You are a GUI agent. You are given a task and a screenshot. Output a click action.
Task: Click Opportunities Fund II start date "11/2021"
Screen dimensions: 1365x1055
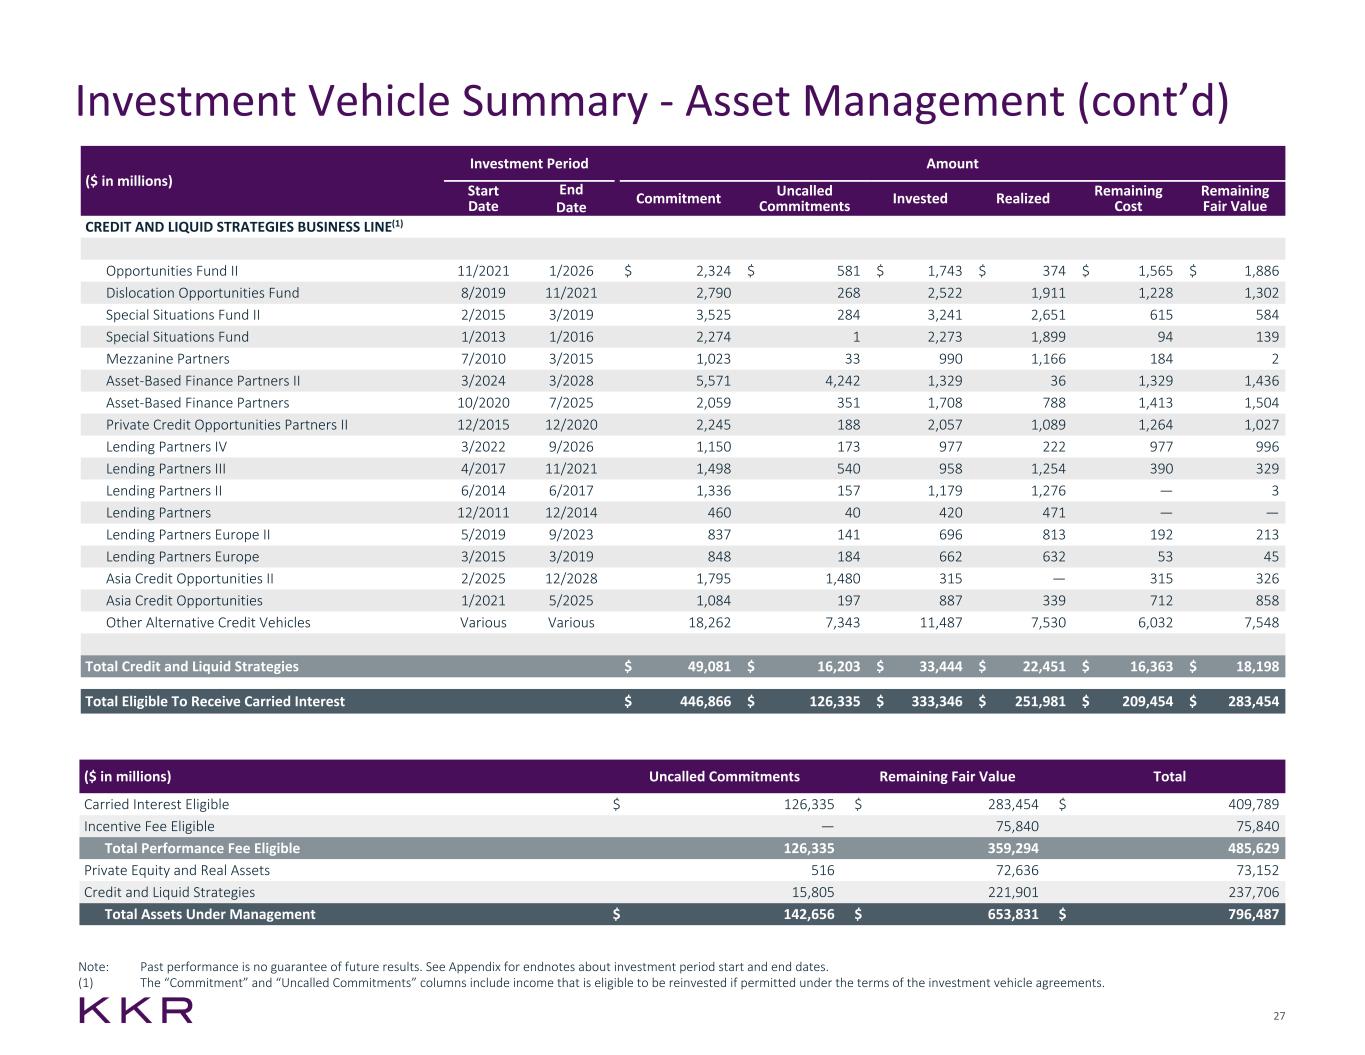point(483,271)
